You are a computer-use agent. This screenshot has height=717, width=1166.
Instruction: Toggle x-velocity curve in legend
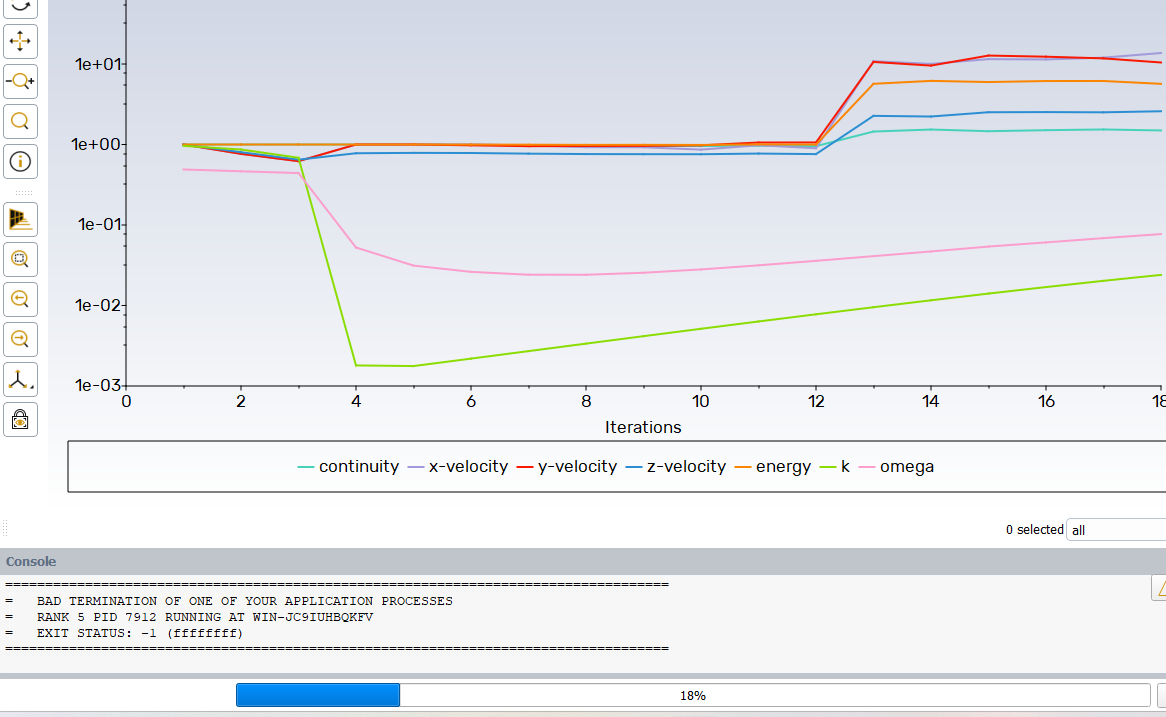point(457,466)
